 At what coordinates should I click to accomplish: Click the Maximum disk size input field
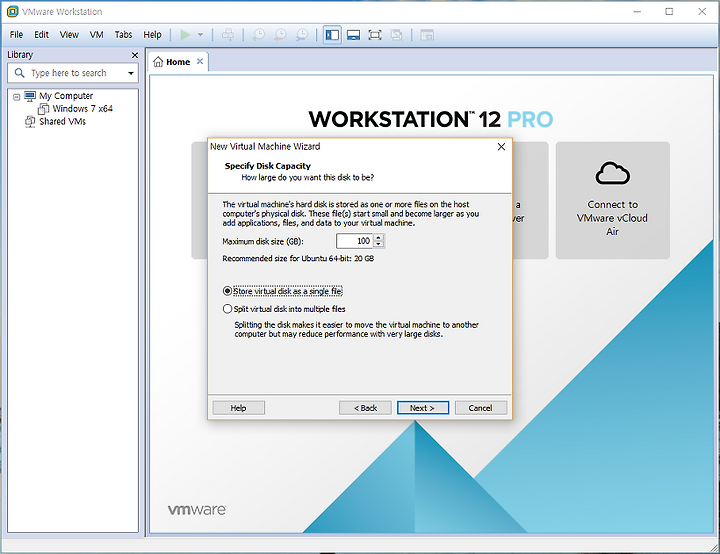point(354,241)
